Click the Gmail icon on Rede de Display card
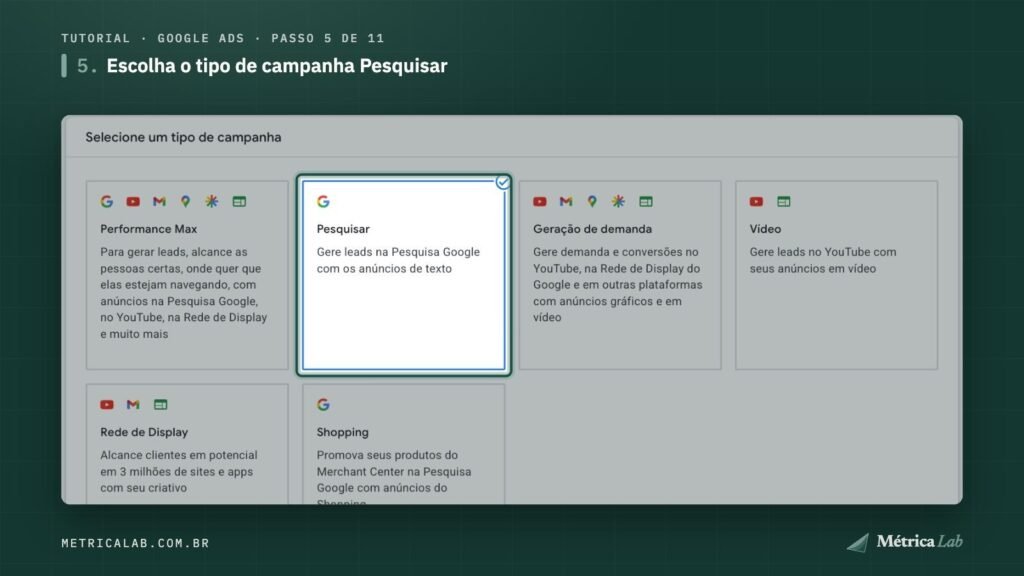1024x576 pixels. pyautogui.click(x=133, y=405)
